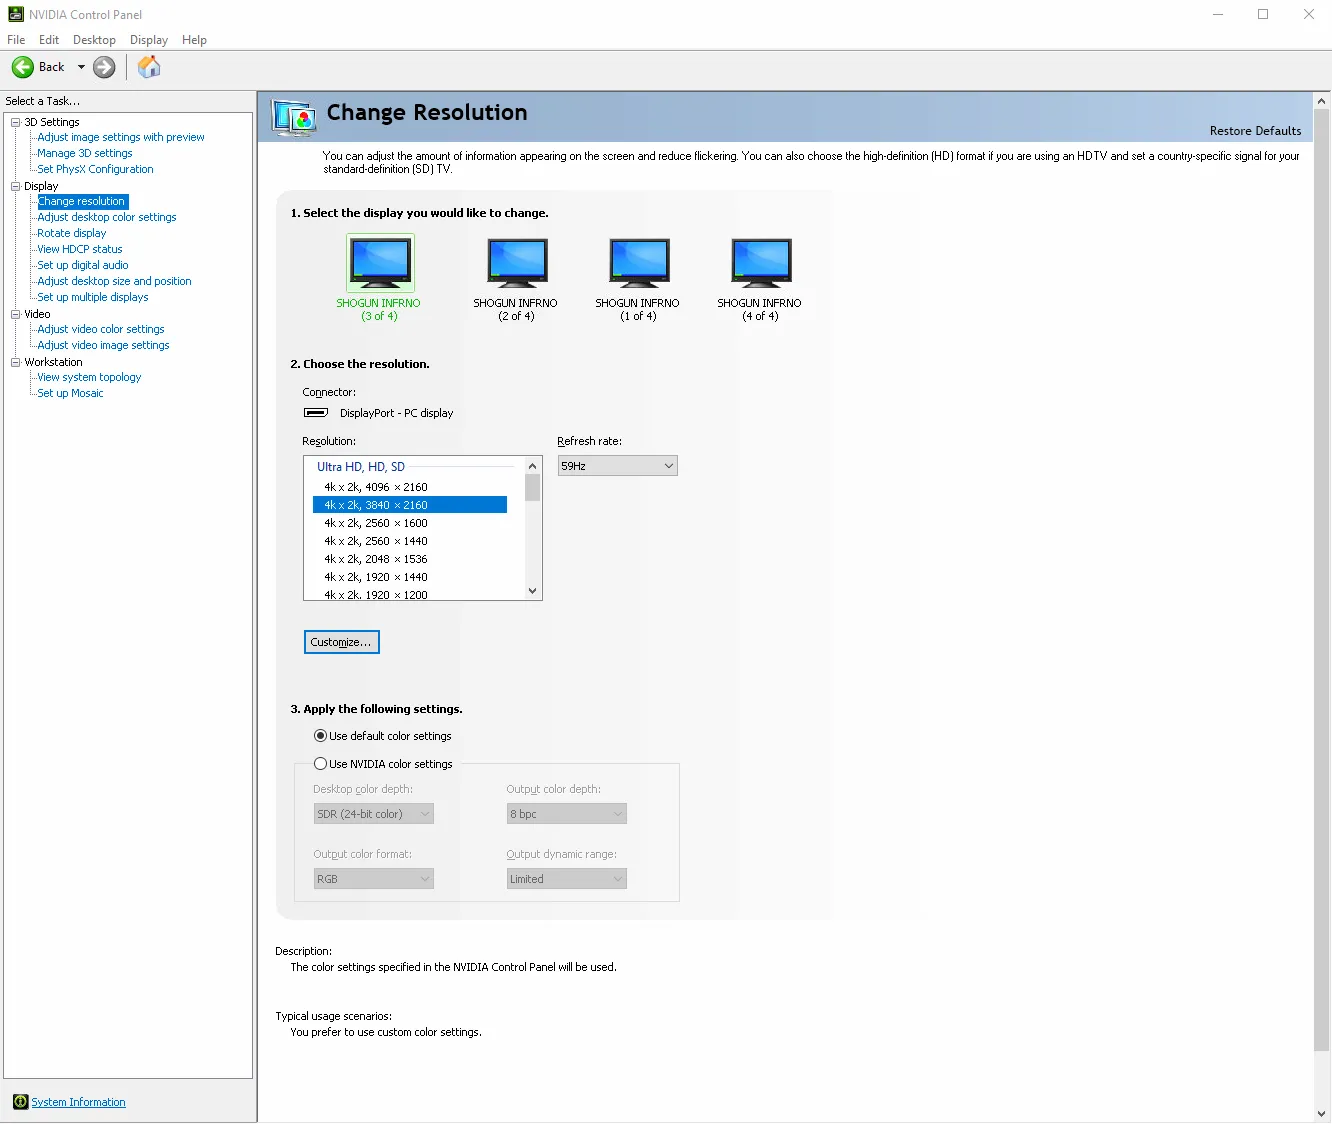
Task: Select SHOGUN INFRNO (2 of 4) display icon
Action: [517, 263]
